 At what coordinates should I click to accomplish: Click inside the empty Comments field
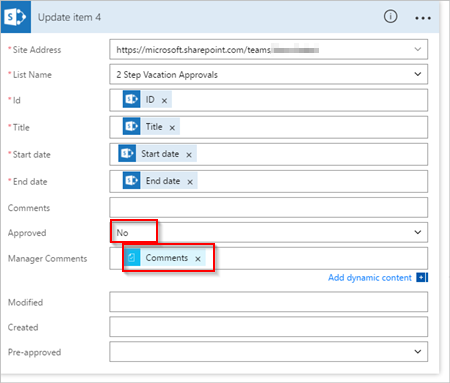(268, 207)
